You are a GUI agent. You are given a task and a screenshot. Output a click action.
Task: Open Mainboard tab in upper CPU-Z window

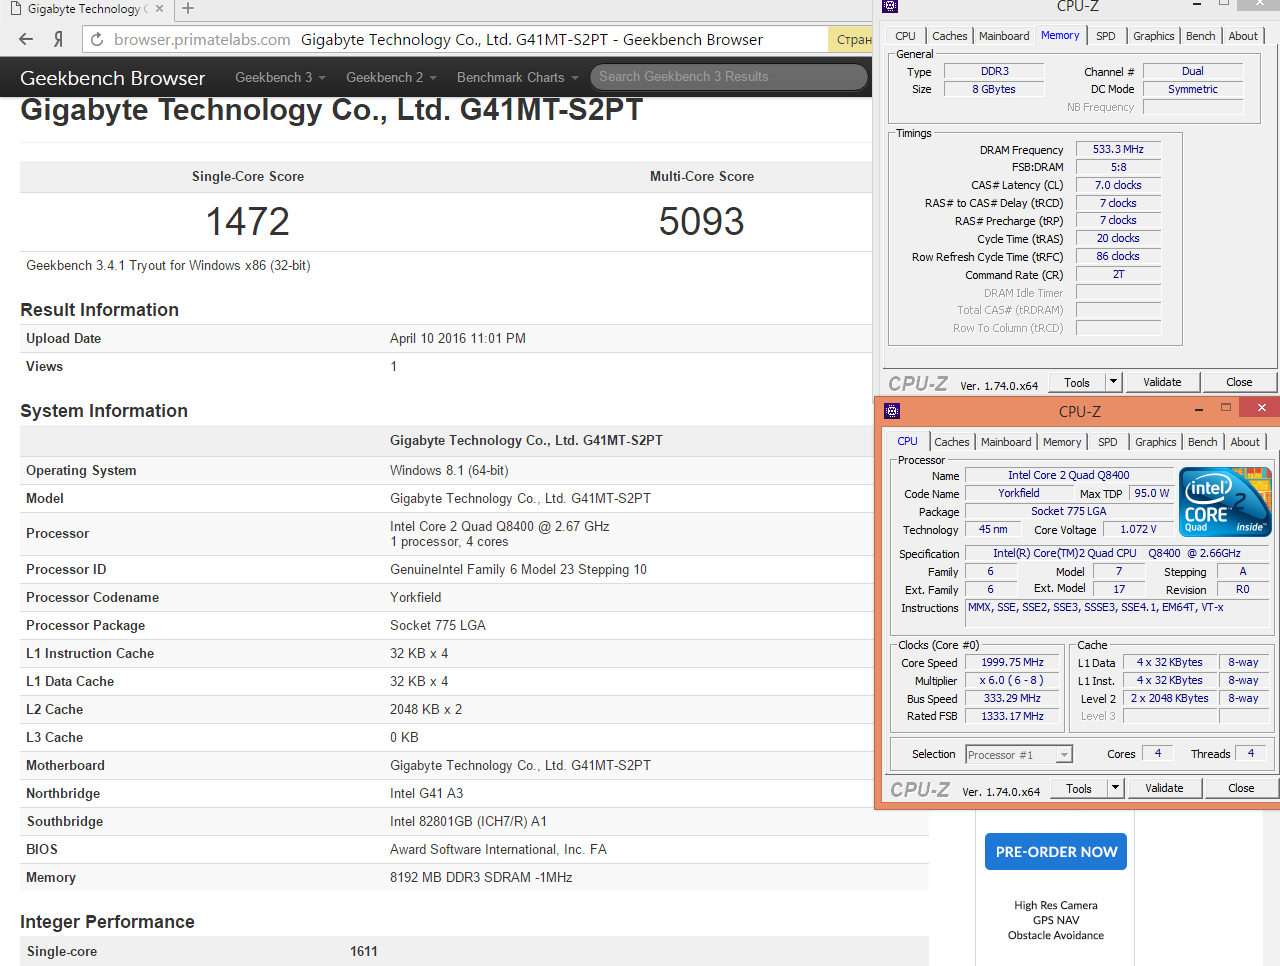coord(1003,36)
